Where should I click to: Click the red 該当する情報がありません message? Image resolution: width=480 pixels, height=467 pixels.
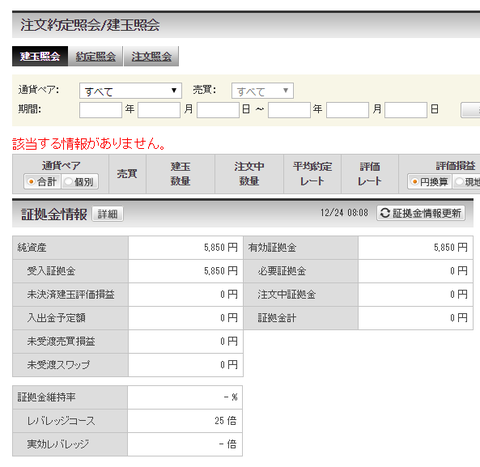(89, 144)
